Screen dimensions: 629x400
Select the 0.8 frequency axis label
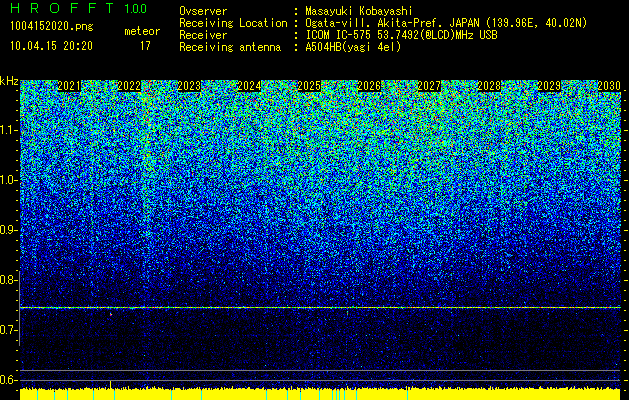click(x=7, y=280)
